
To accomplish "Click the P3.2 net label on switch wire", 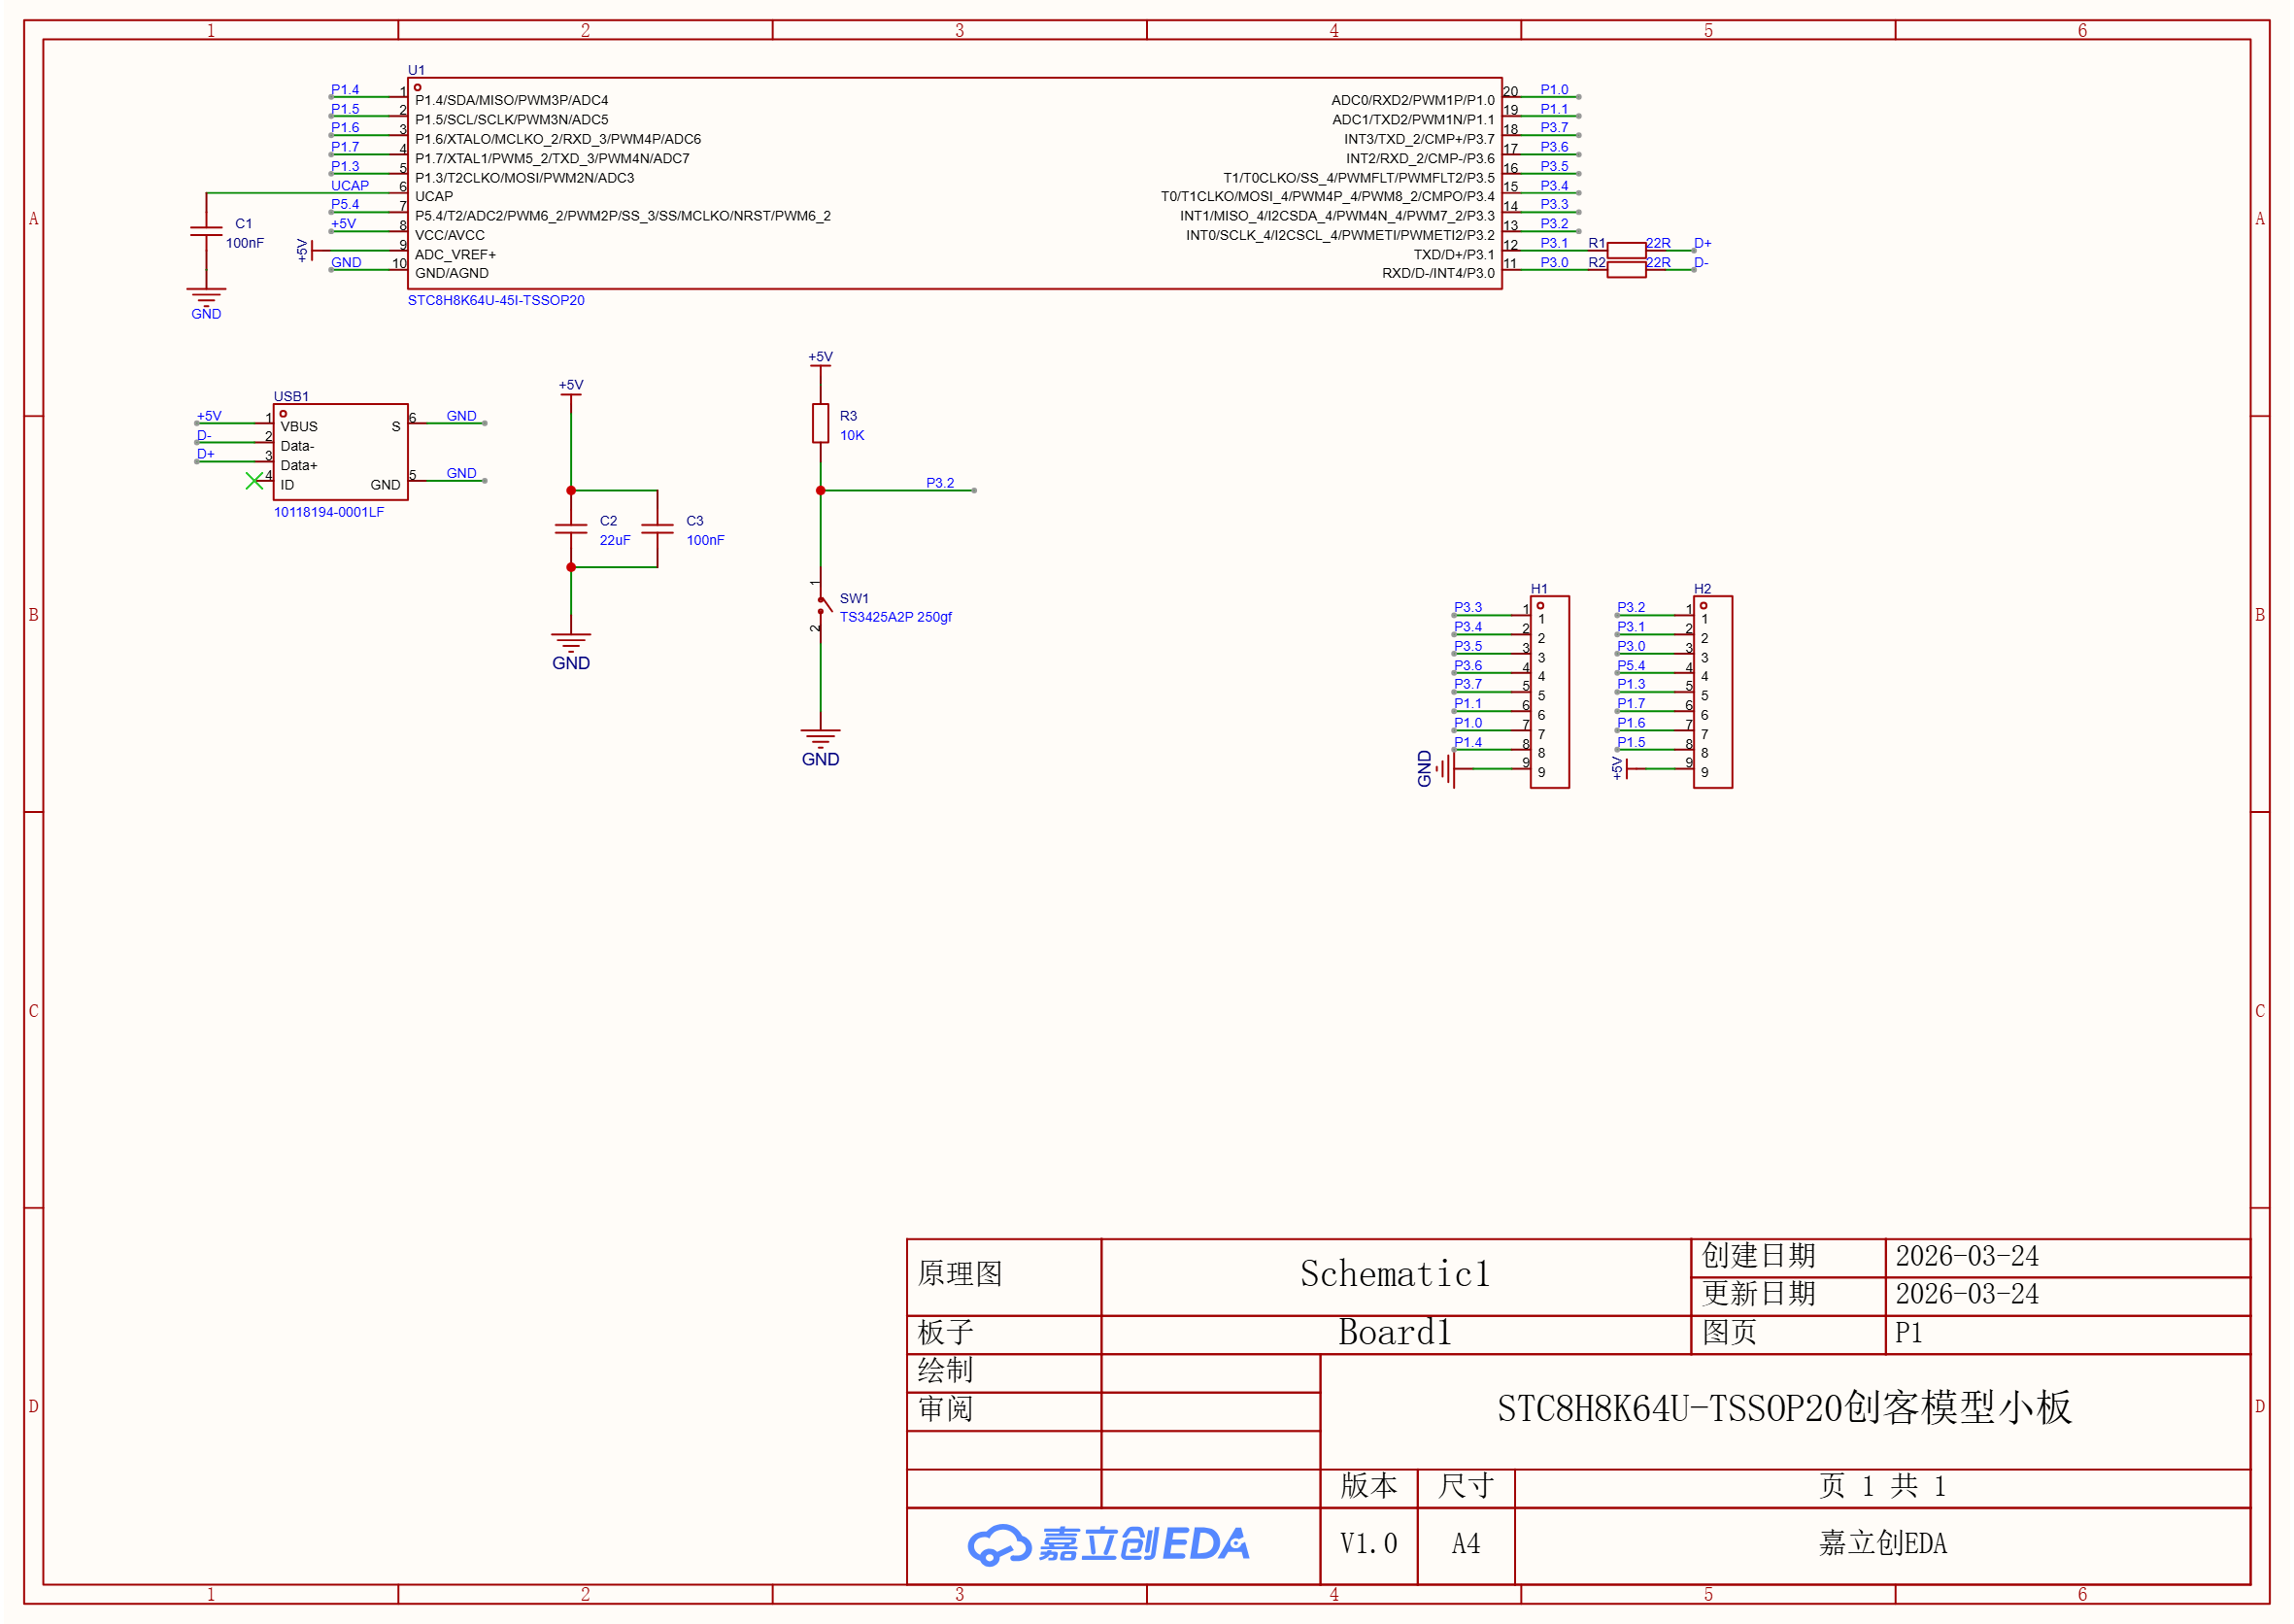I will 940,483.
